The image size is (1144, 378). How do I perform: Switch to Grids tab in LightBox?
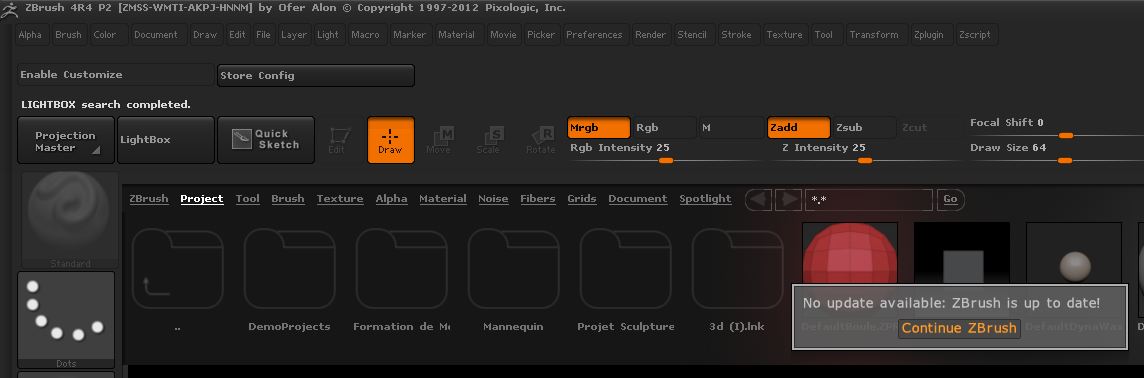581,198
